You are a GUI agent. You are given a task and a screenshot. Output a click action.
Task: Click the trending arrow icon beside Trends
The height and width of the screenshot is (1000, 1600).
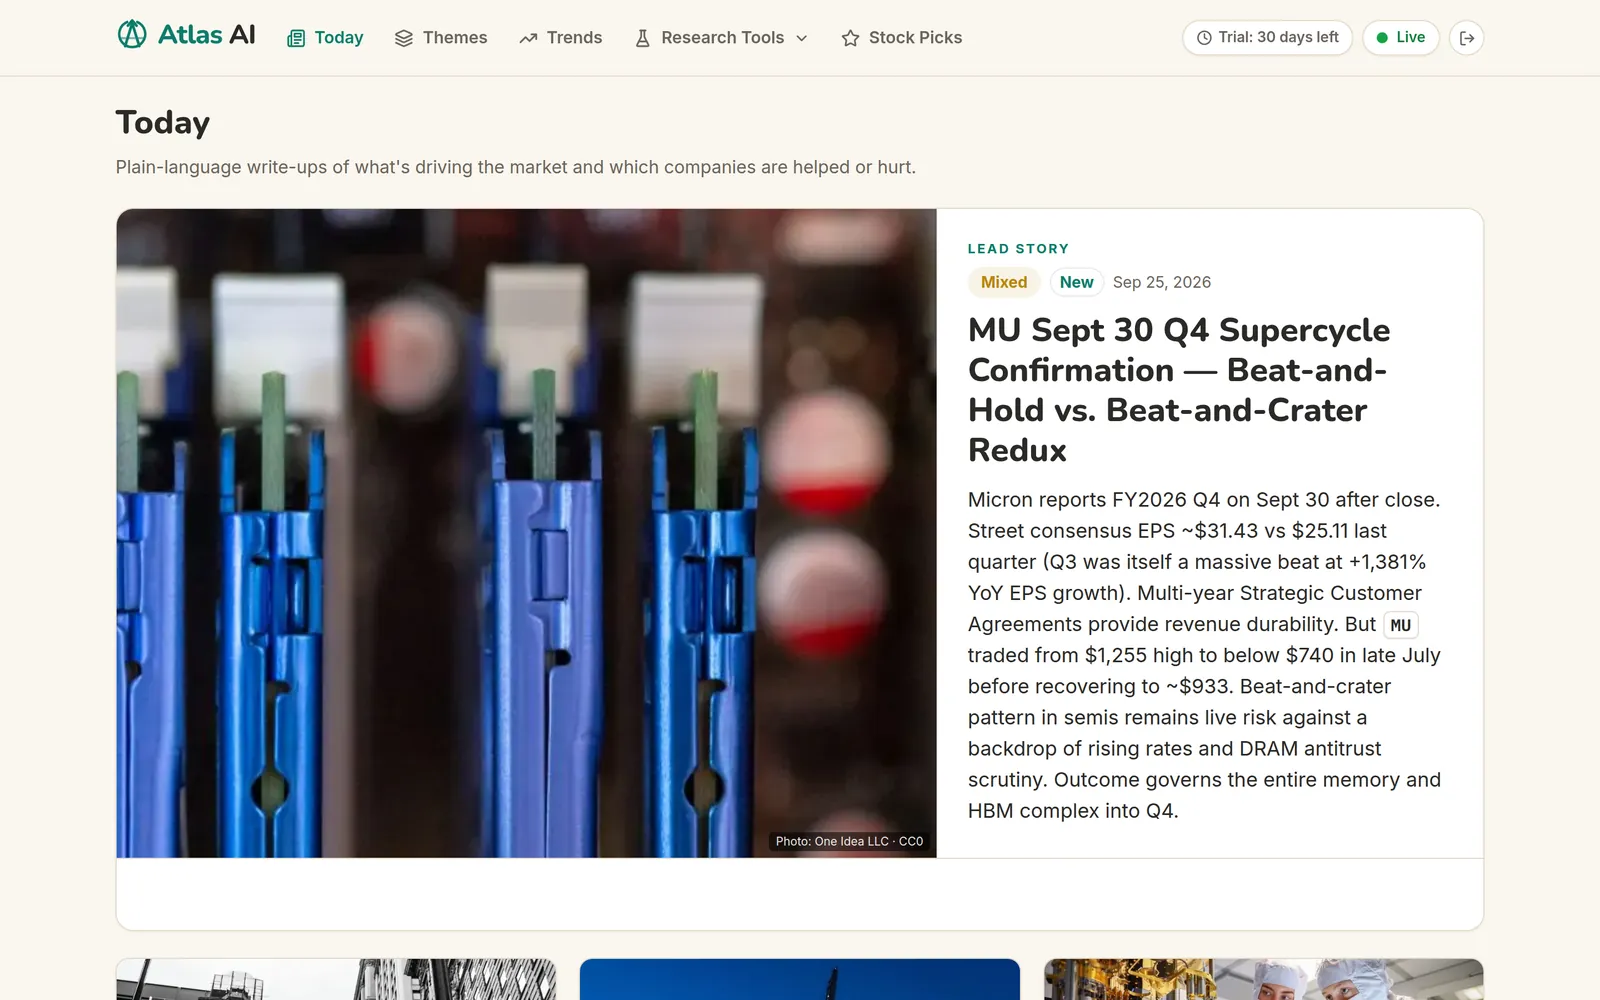(528, 38)
